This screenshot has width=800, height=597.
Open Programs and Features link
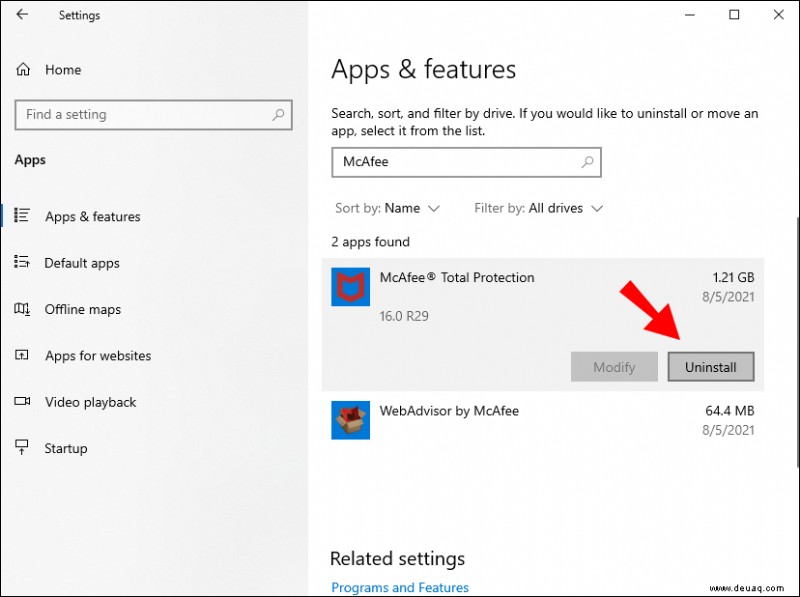(x=400, y=587)
